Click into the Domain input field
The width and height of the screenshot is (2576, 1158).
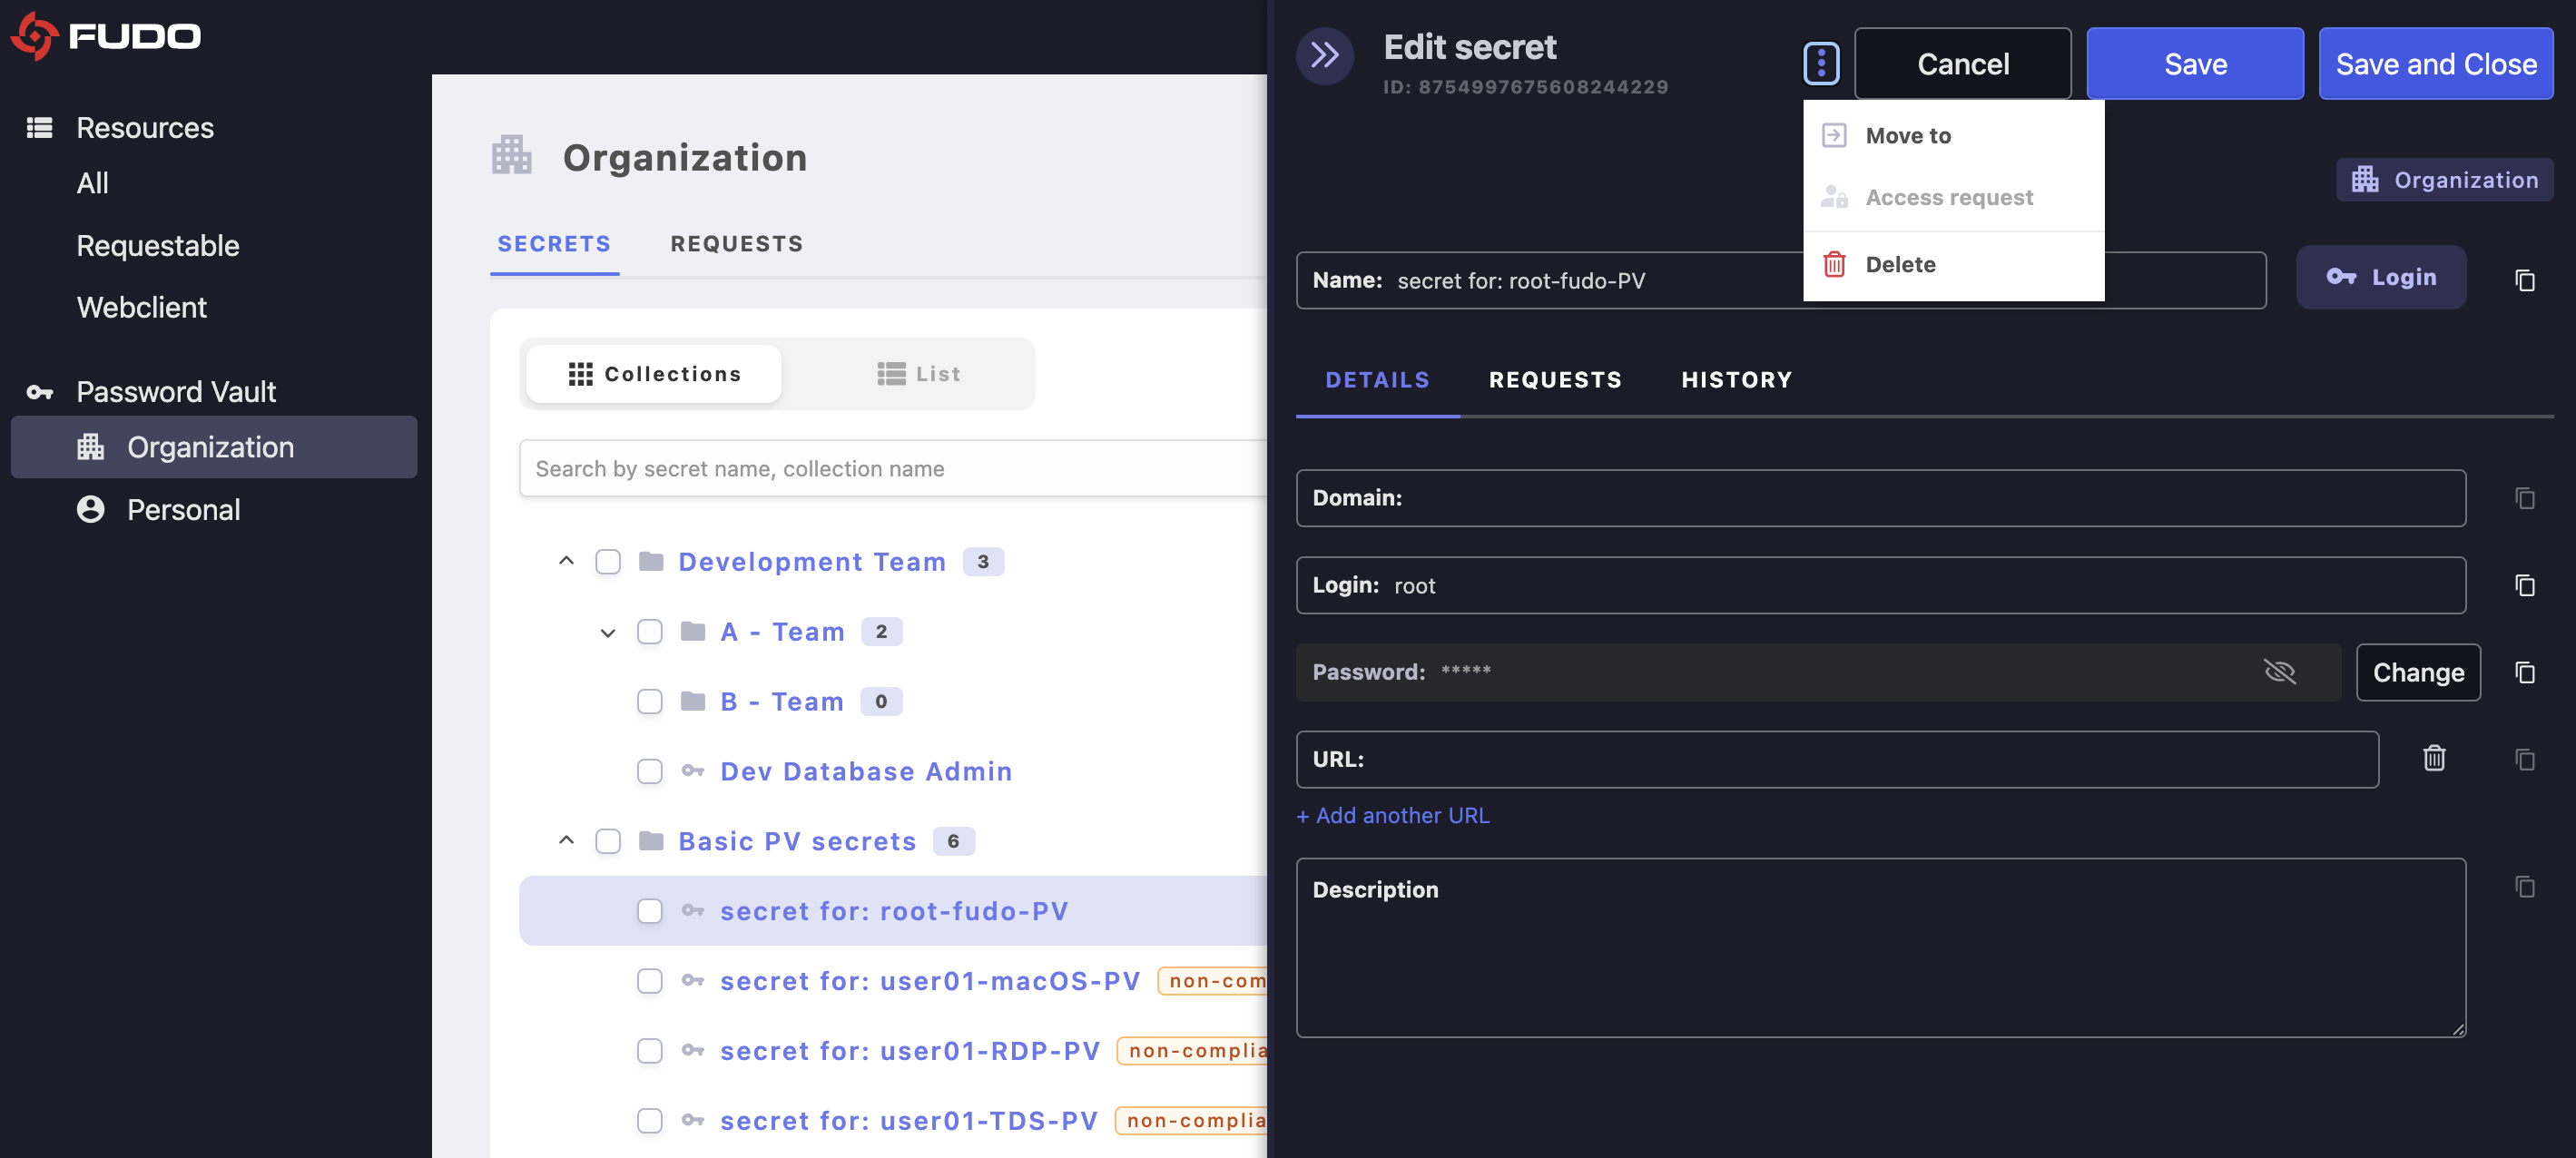[x=1880, y=498]
